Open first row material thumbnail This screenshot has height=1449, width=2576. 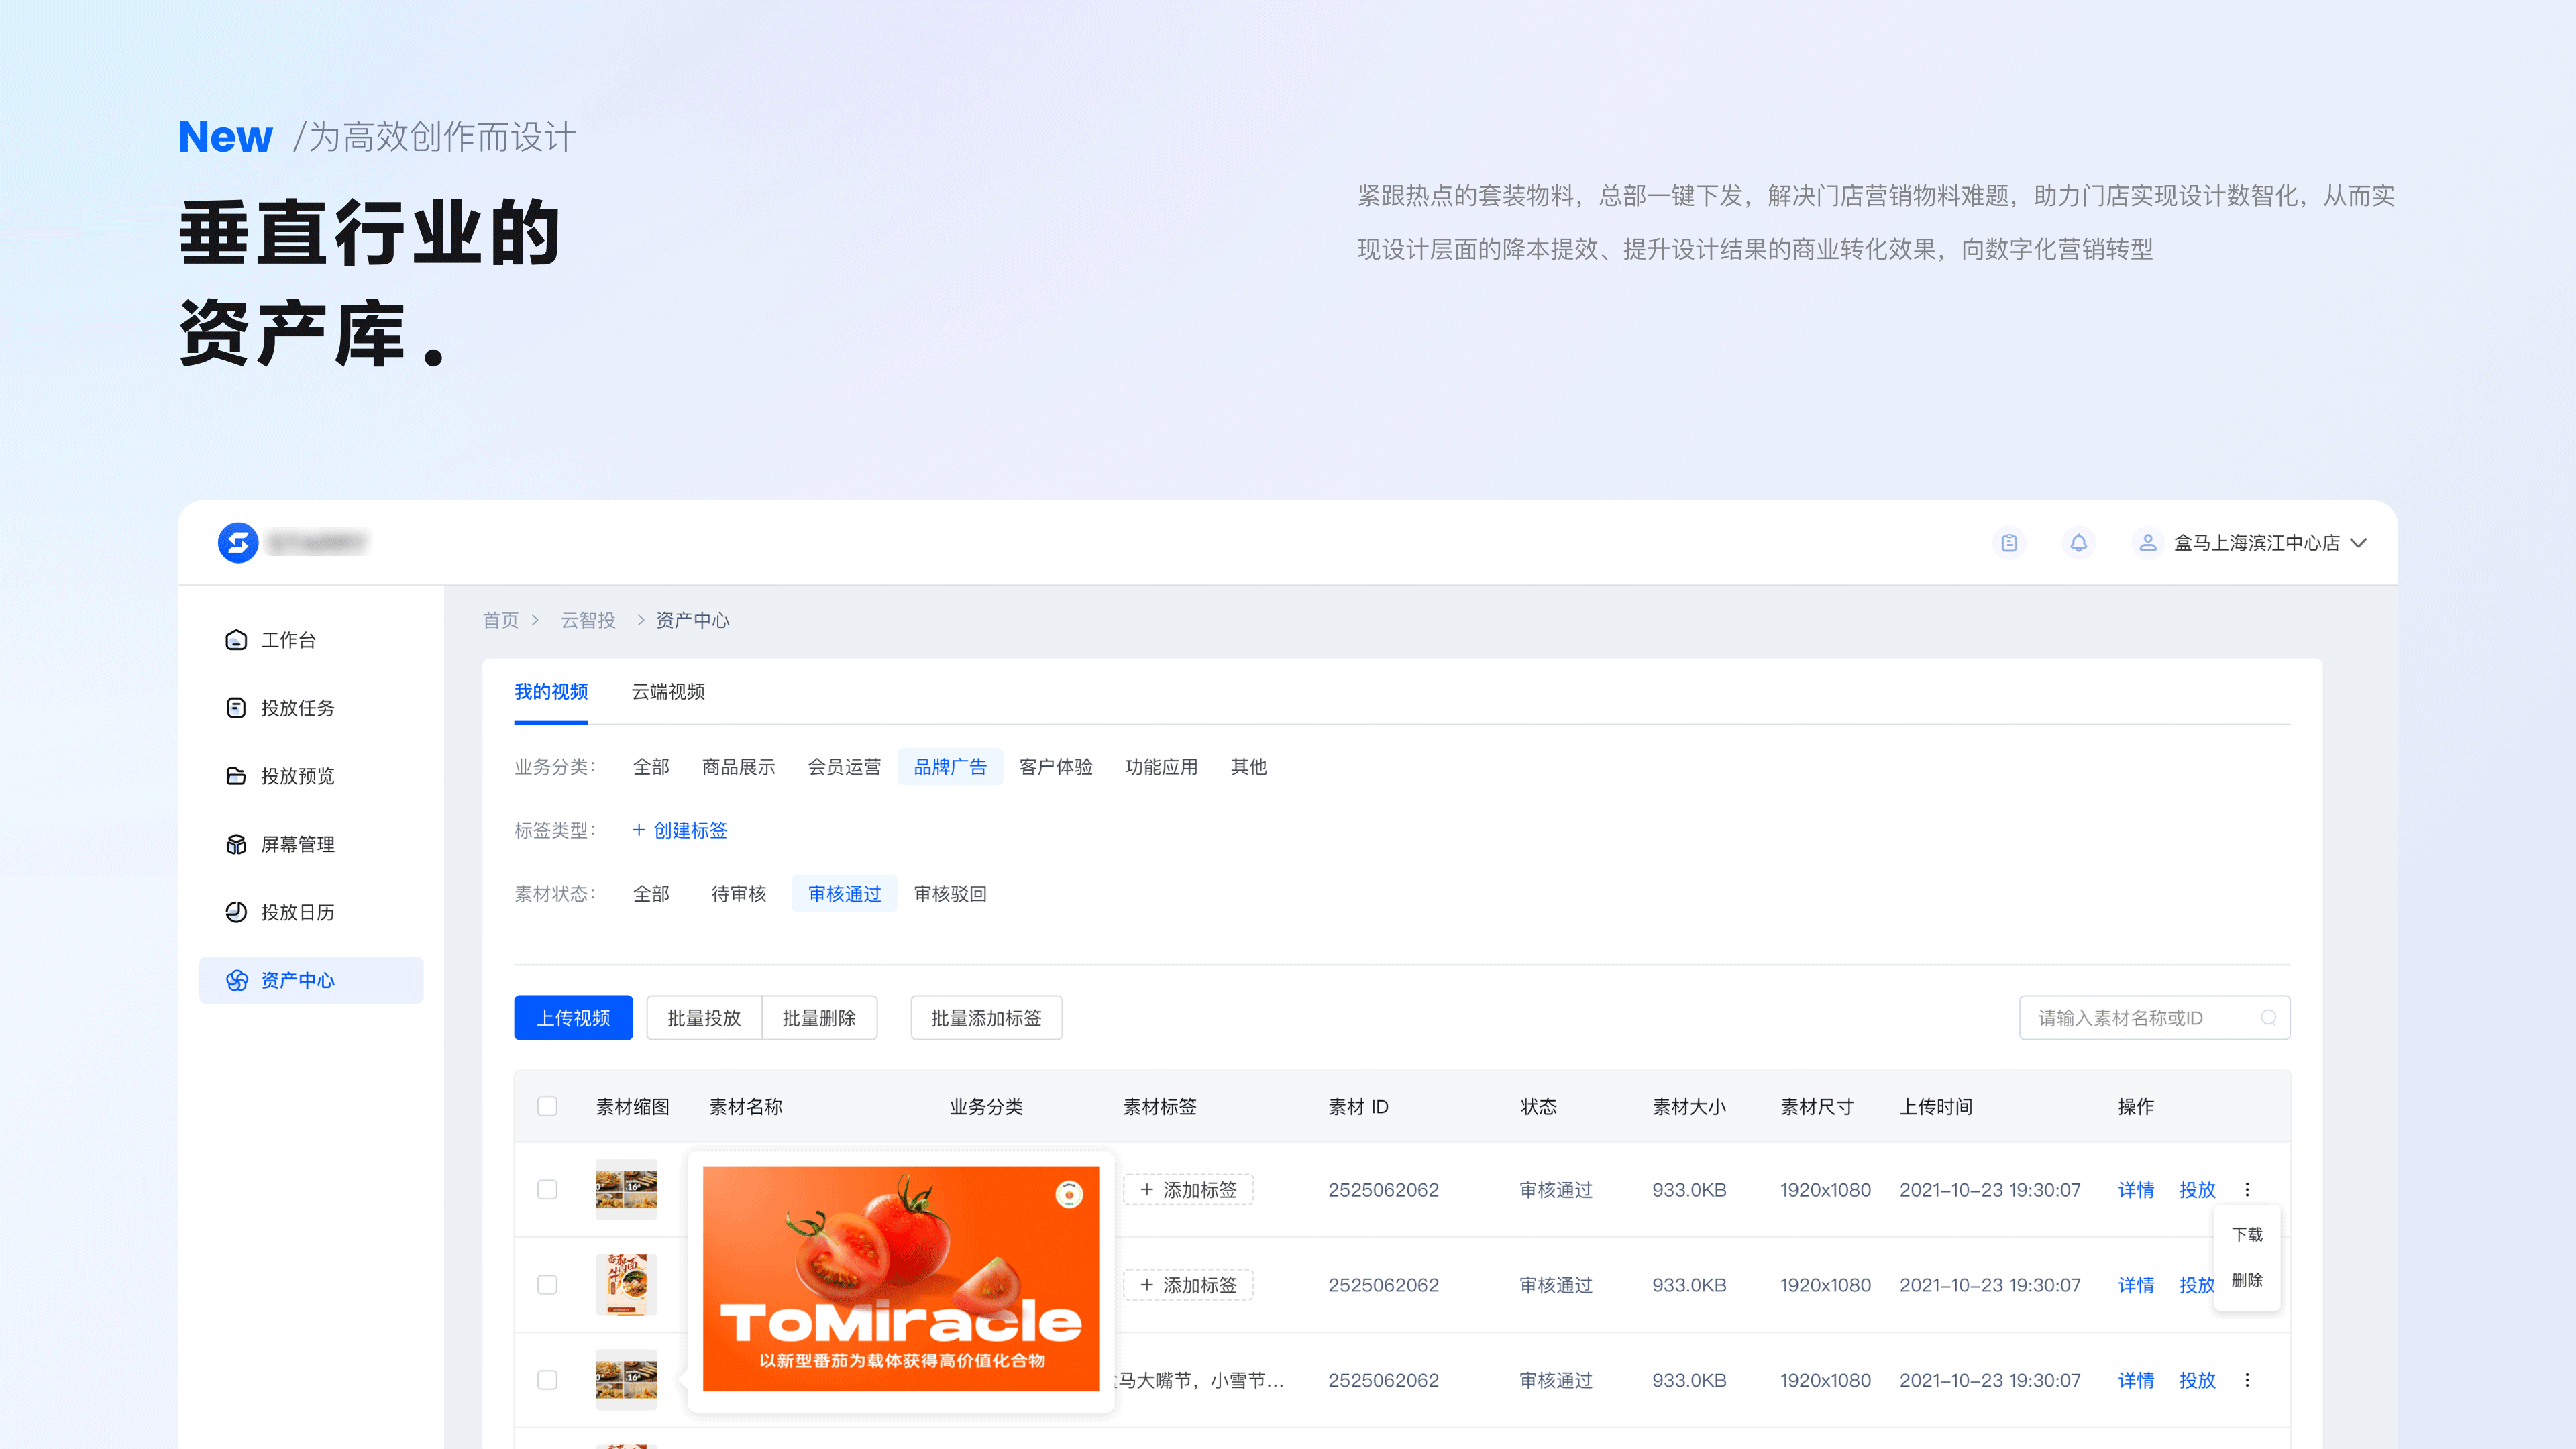click(x=626, y=1190)
